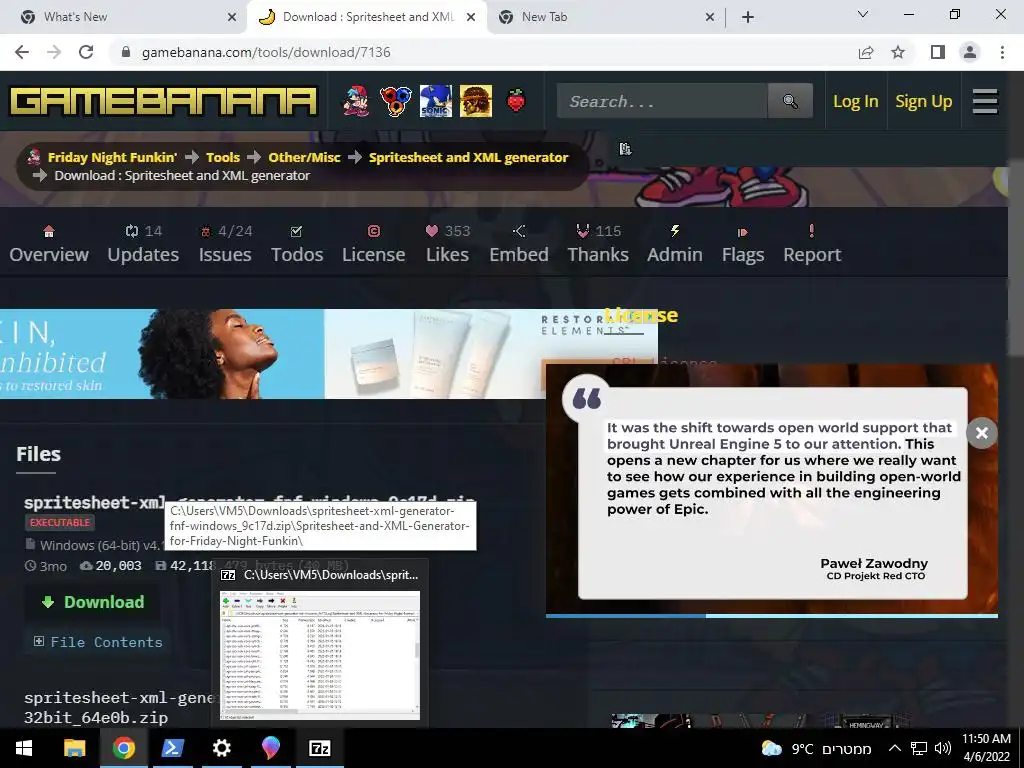Click the Todos checkbox icon
1024x768 pixels.
coord(296,231)
